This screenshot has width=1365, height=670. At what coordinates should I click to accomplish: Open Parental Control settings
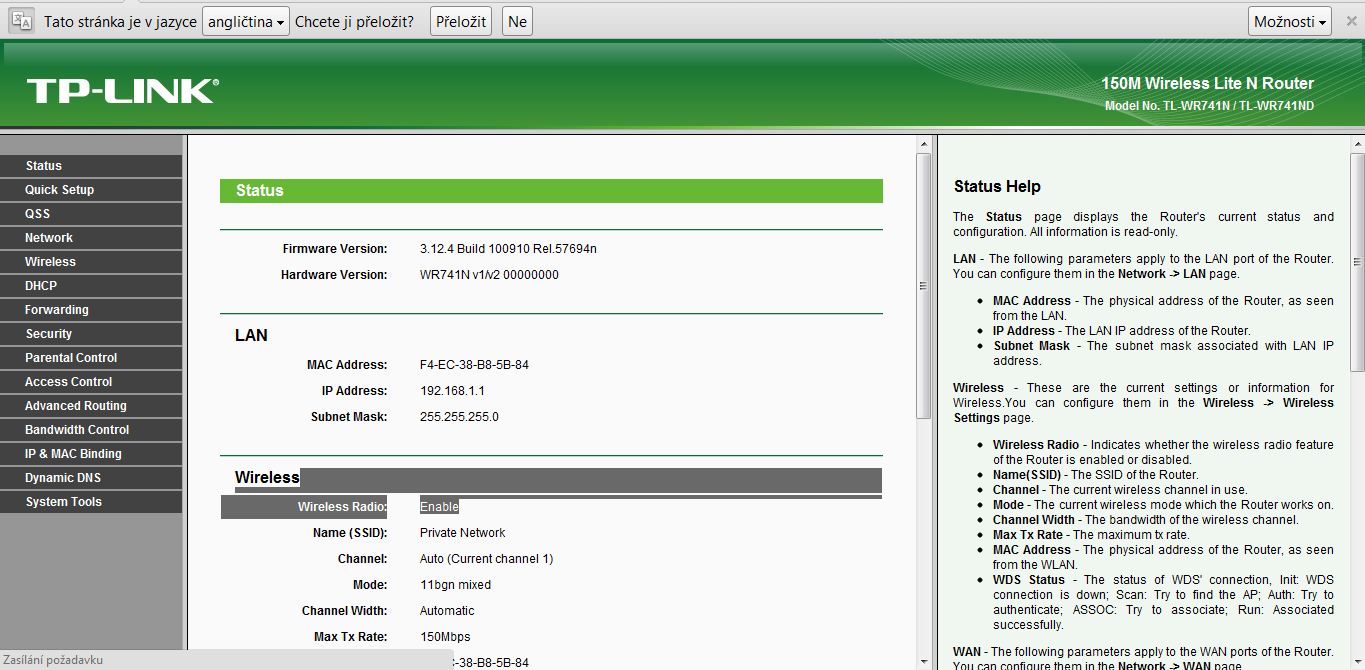(91, 358)
